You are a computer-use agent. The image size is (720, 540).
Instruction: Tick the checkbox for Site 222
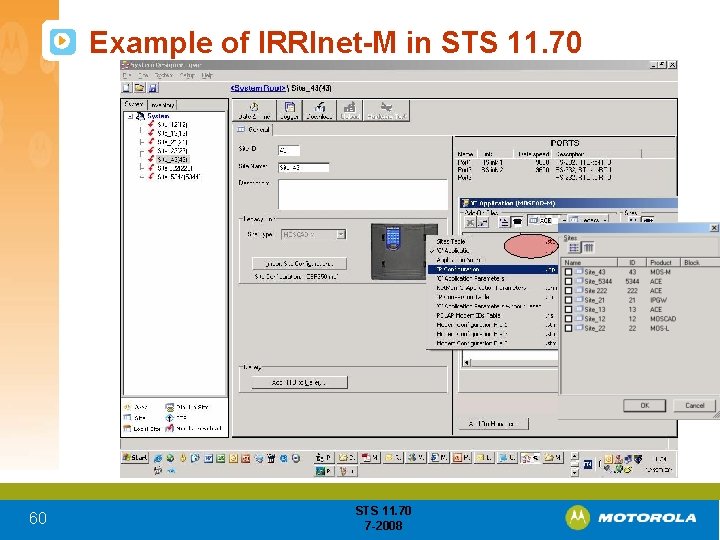pos(568,291)
